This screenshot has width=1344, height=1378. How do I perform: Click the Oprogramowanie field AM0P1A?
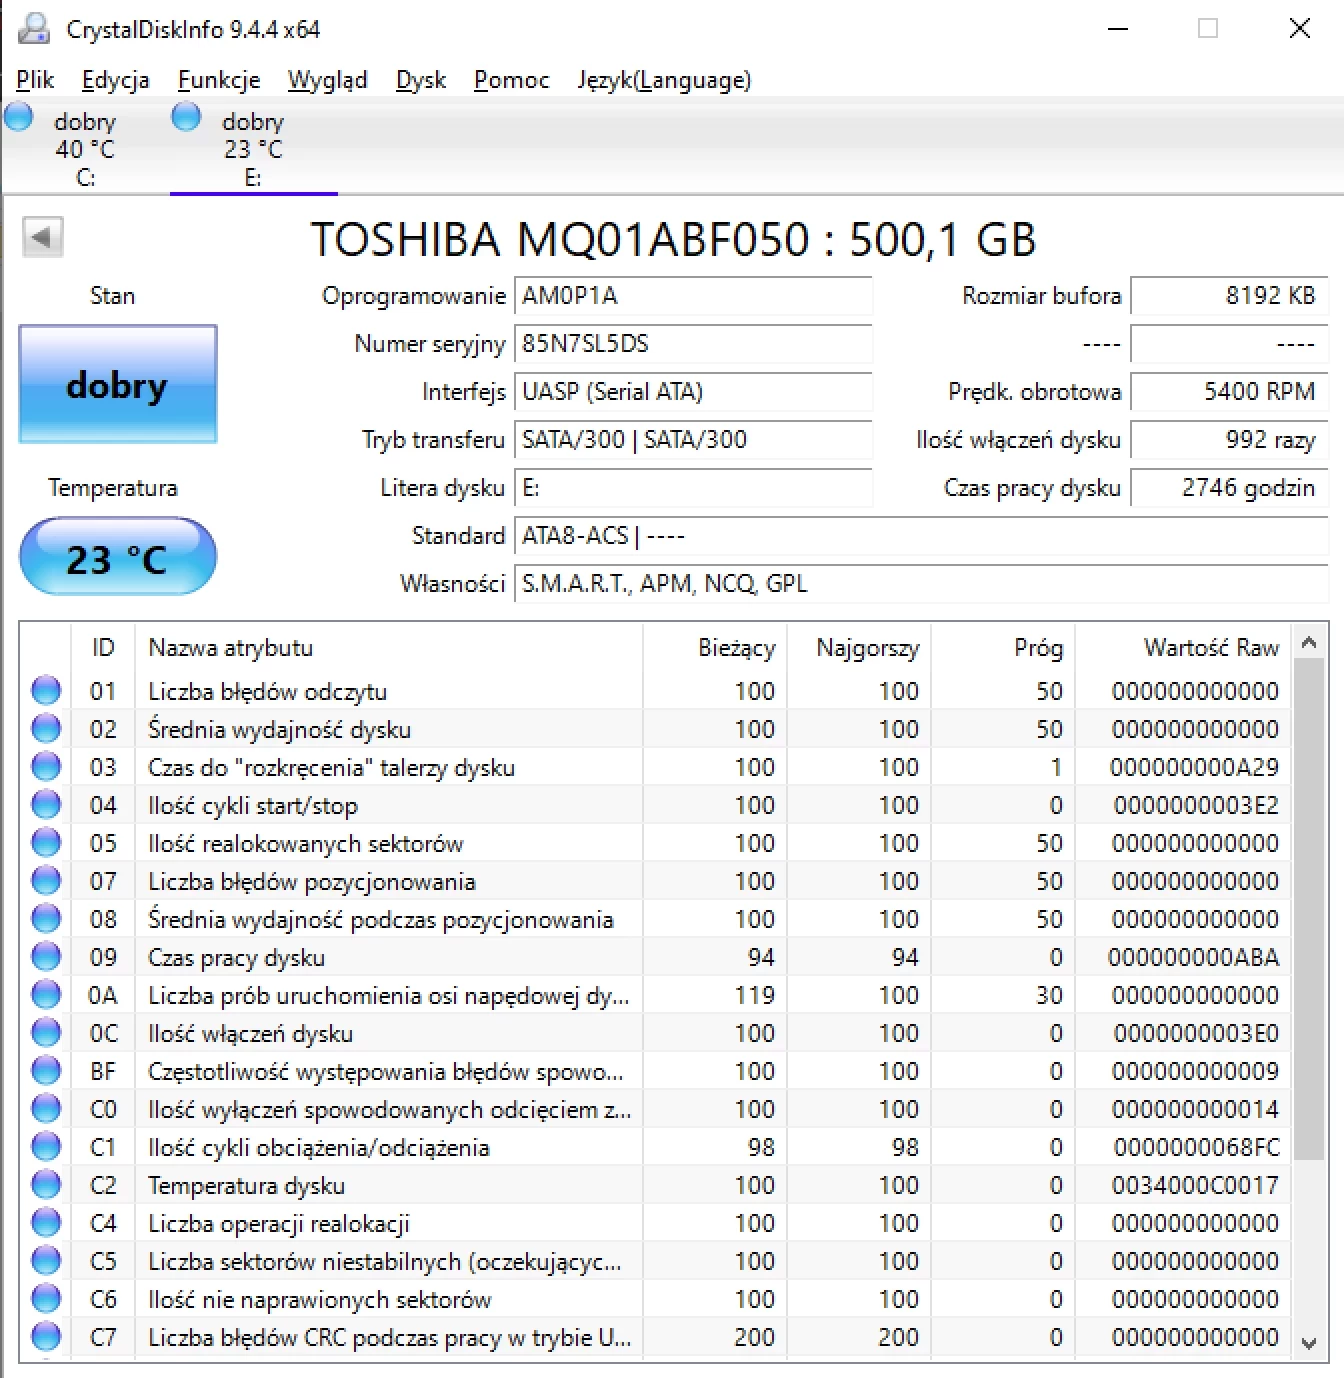click(x=693, y=296)
